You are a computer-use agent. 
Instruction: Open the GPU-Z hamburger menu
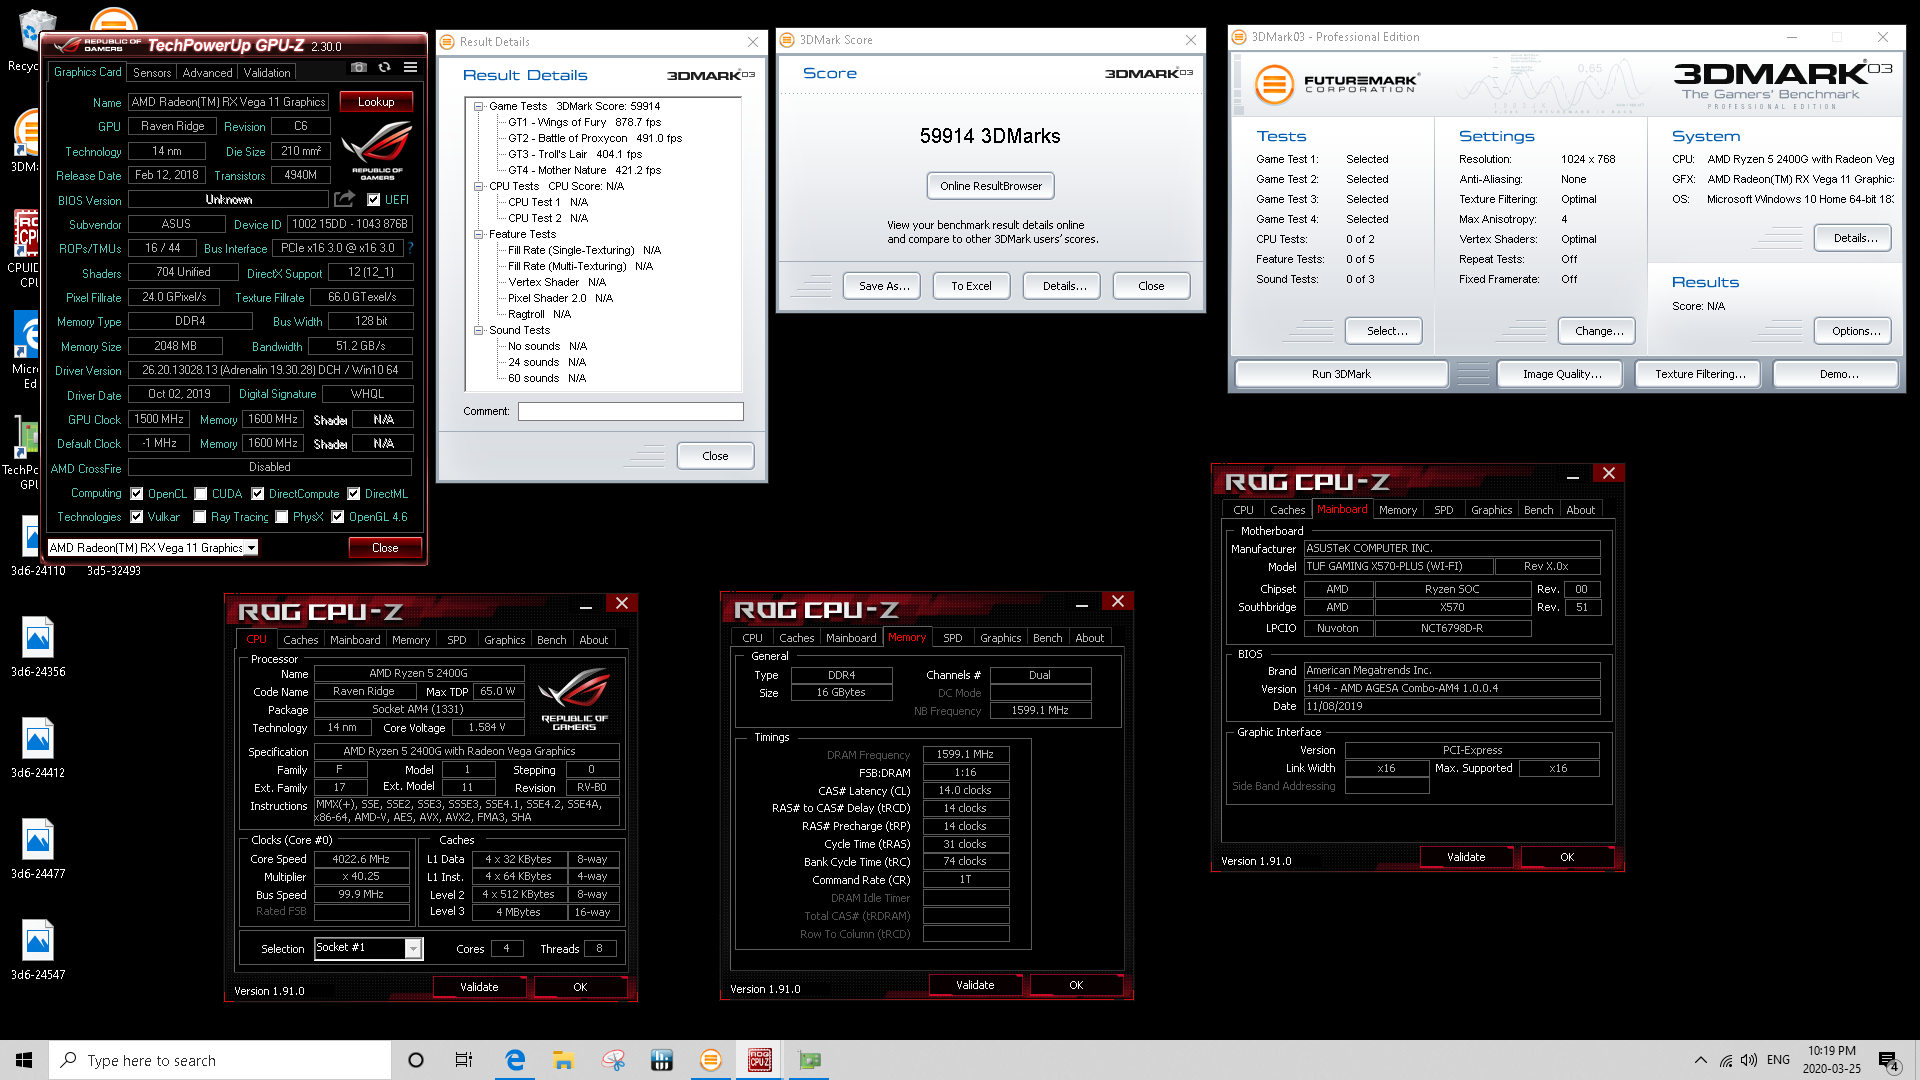click(x=410, y=68)
